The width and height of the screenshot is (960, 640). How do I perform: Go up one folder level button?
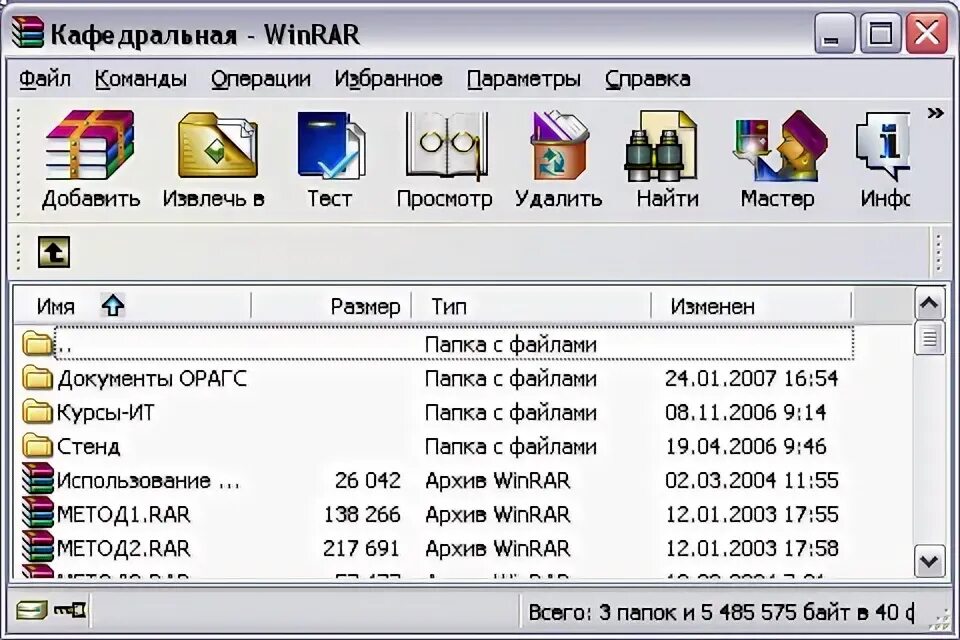54,252
